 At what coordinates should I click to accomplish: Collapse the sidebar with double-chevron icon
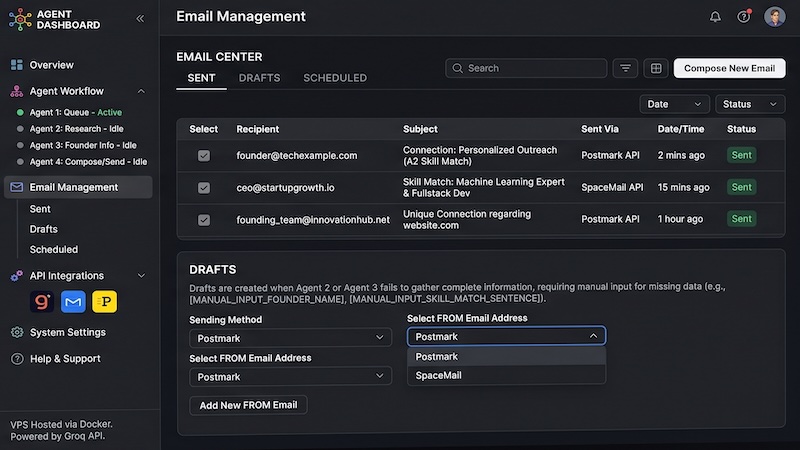click(140, 19)
